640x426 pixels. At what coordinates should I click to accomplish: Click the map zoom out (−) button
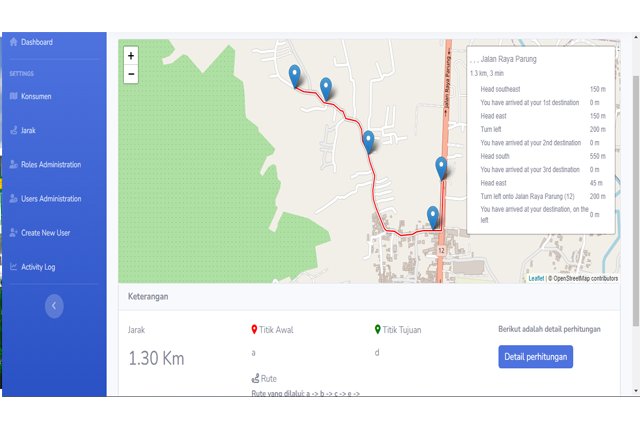pyautogui.click(x=131, y=74)
